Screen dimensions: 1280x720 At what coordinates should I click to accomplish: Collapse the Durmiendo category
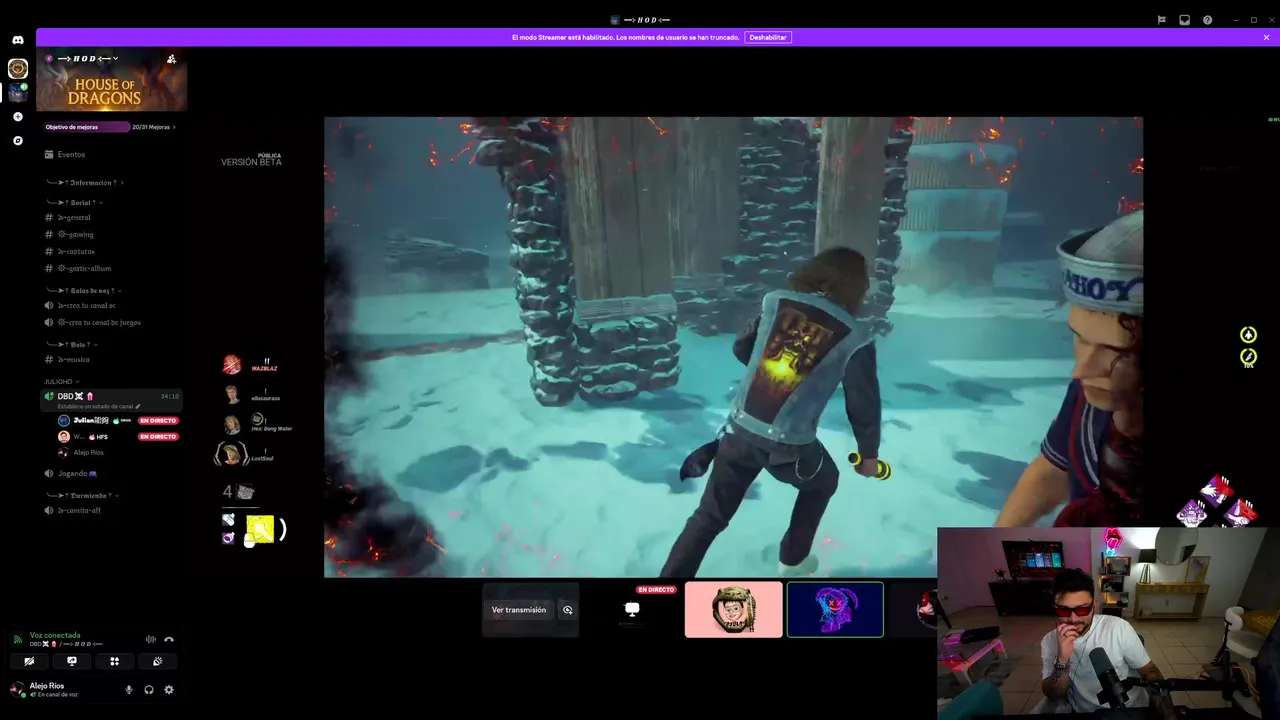coord(82,495)
